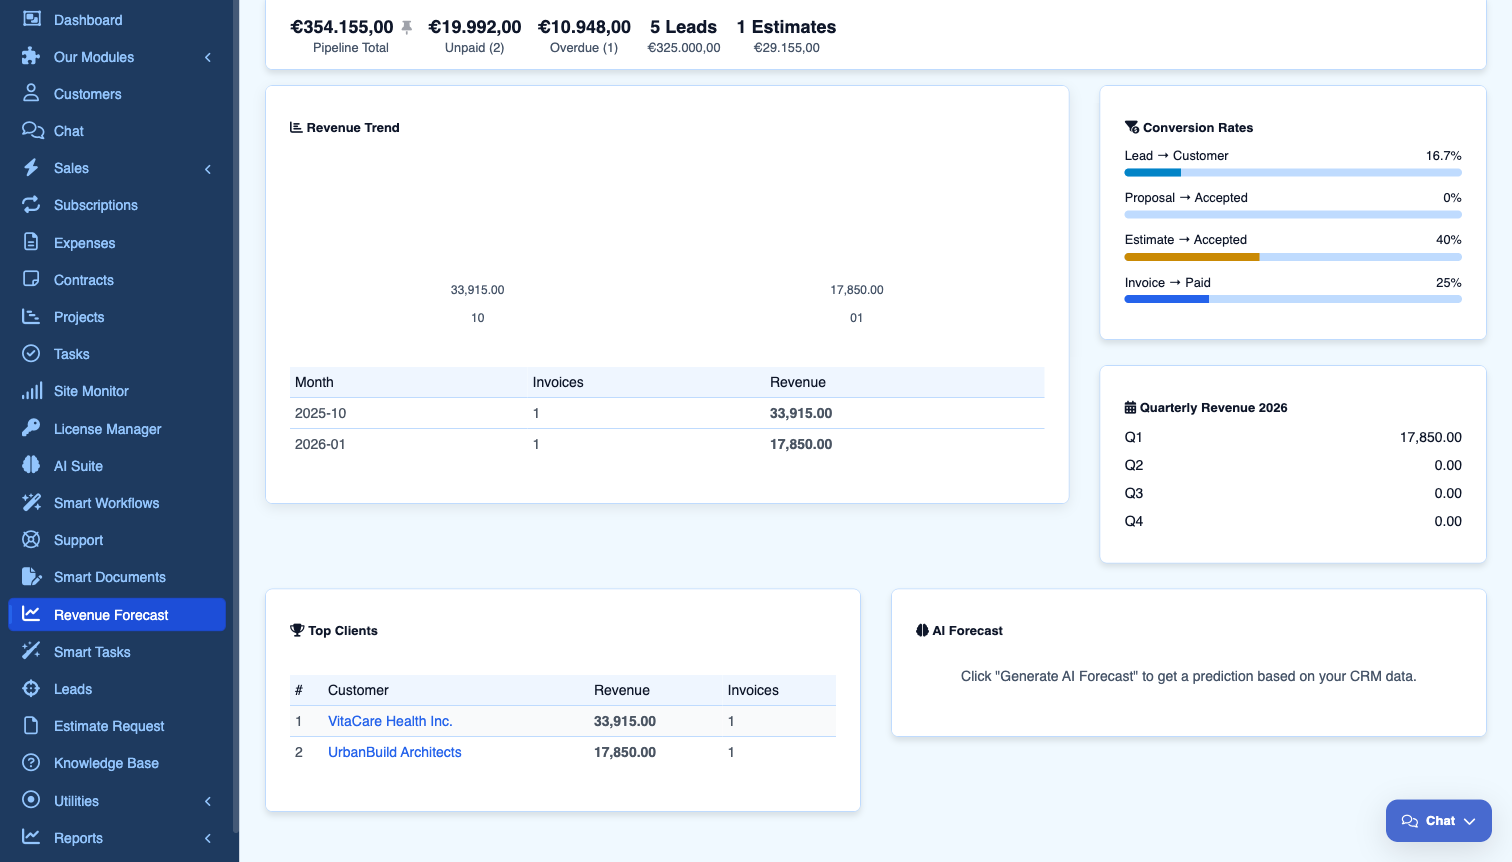Expand the Sales submenu arrow

pyautogui.click(x=208, y=168)
